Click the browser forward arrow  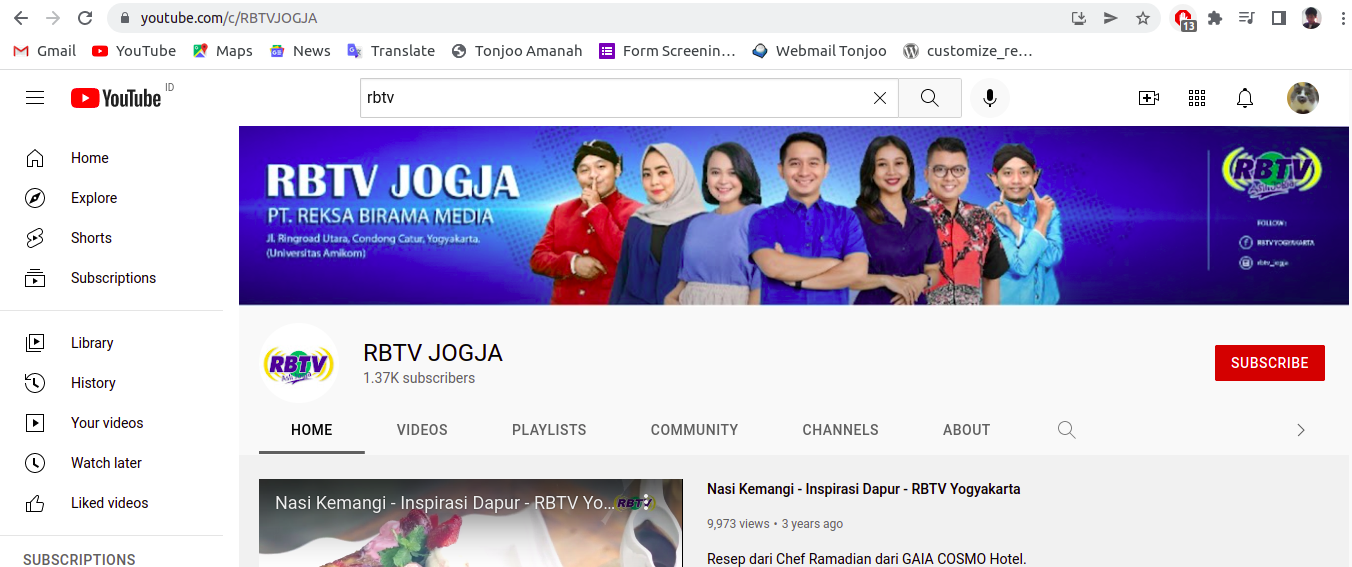pyautogui.click(x=52, y=18)
